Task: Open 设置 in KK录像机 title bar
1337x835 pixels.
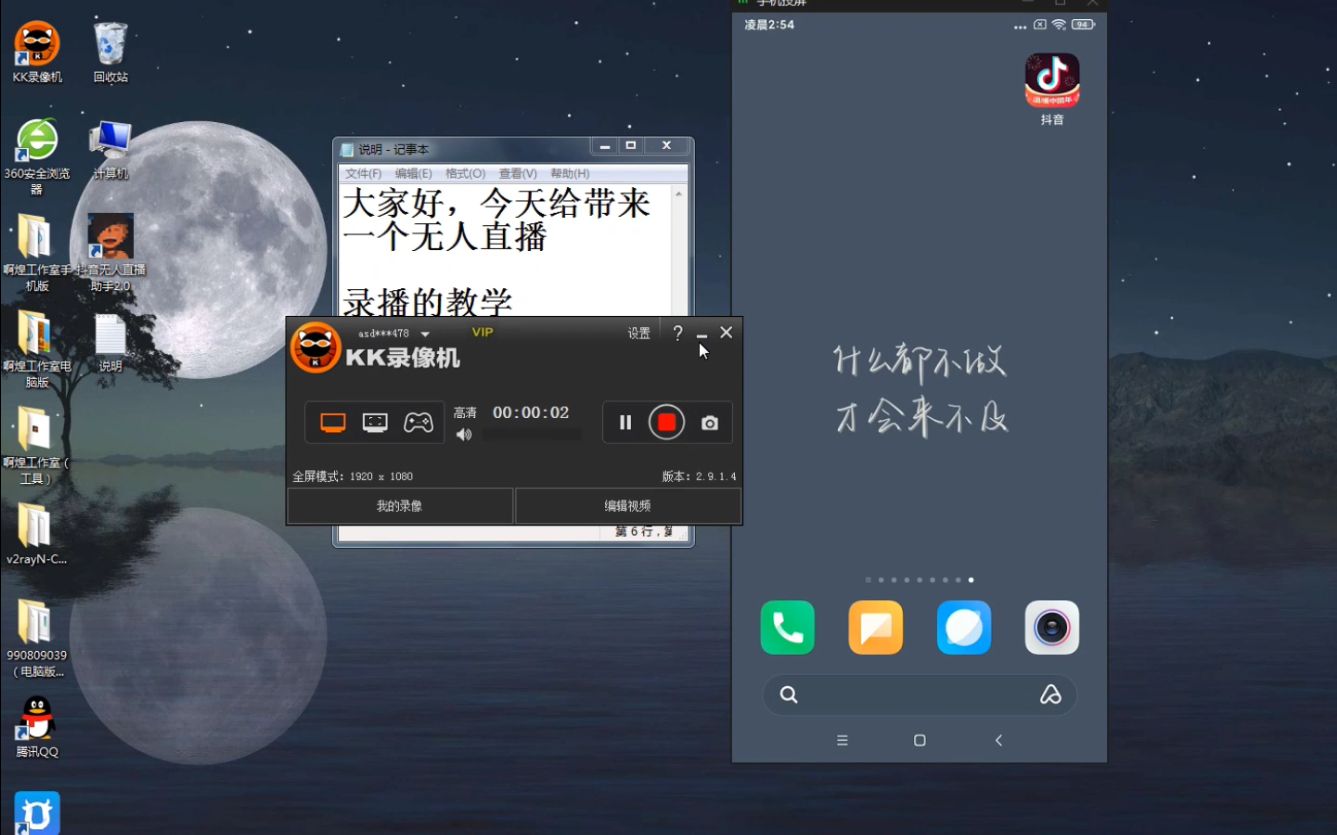Action: (638, 333)
